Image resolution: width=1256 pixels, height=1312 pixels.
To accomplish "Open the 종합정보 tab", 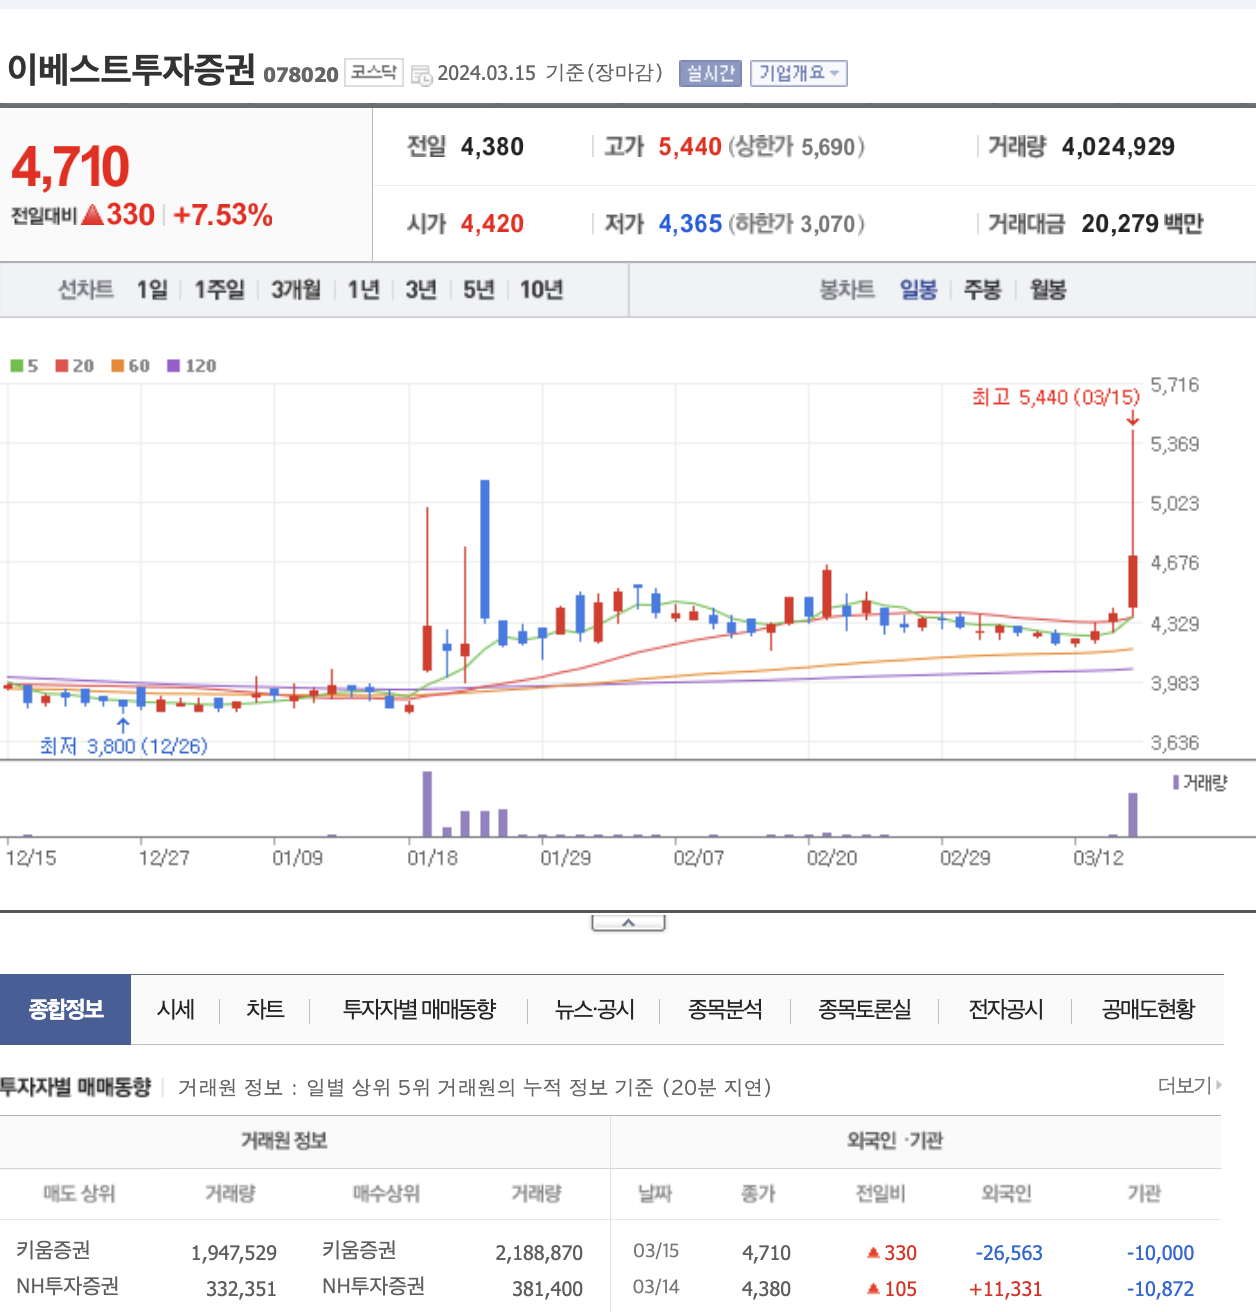I will [66, 1010].
